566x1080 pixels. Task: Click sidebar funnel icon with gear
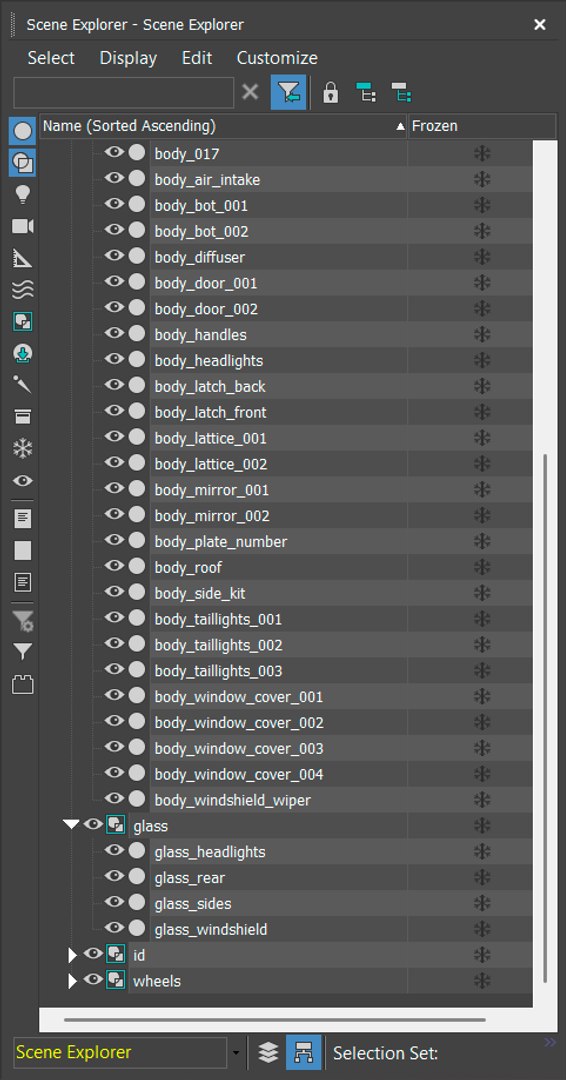(x=23, y=621)
